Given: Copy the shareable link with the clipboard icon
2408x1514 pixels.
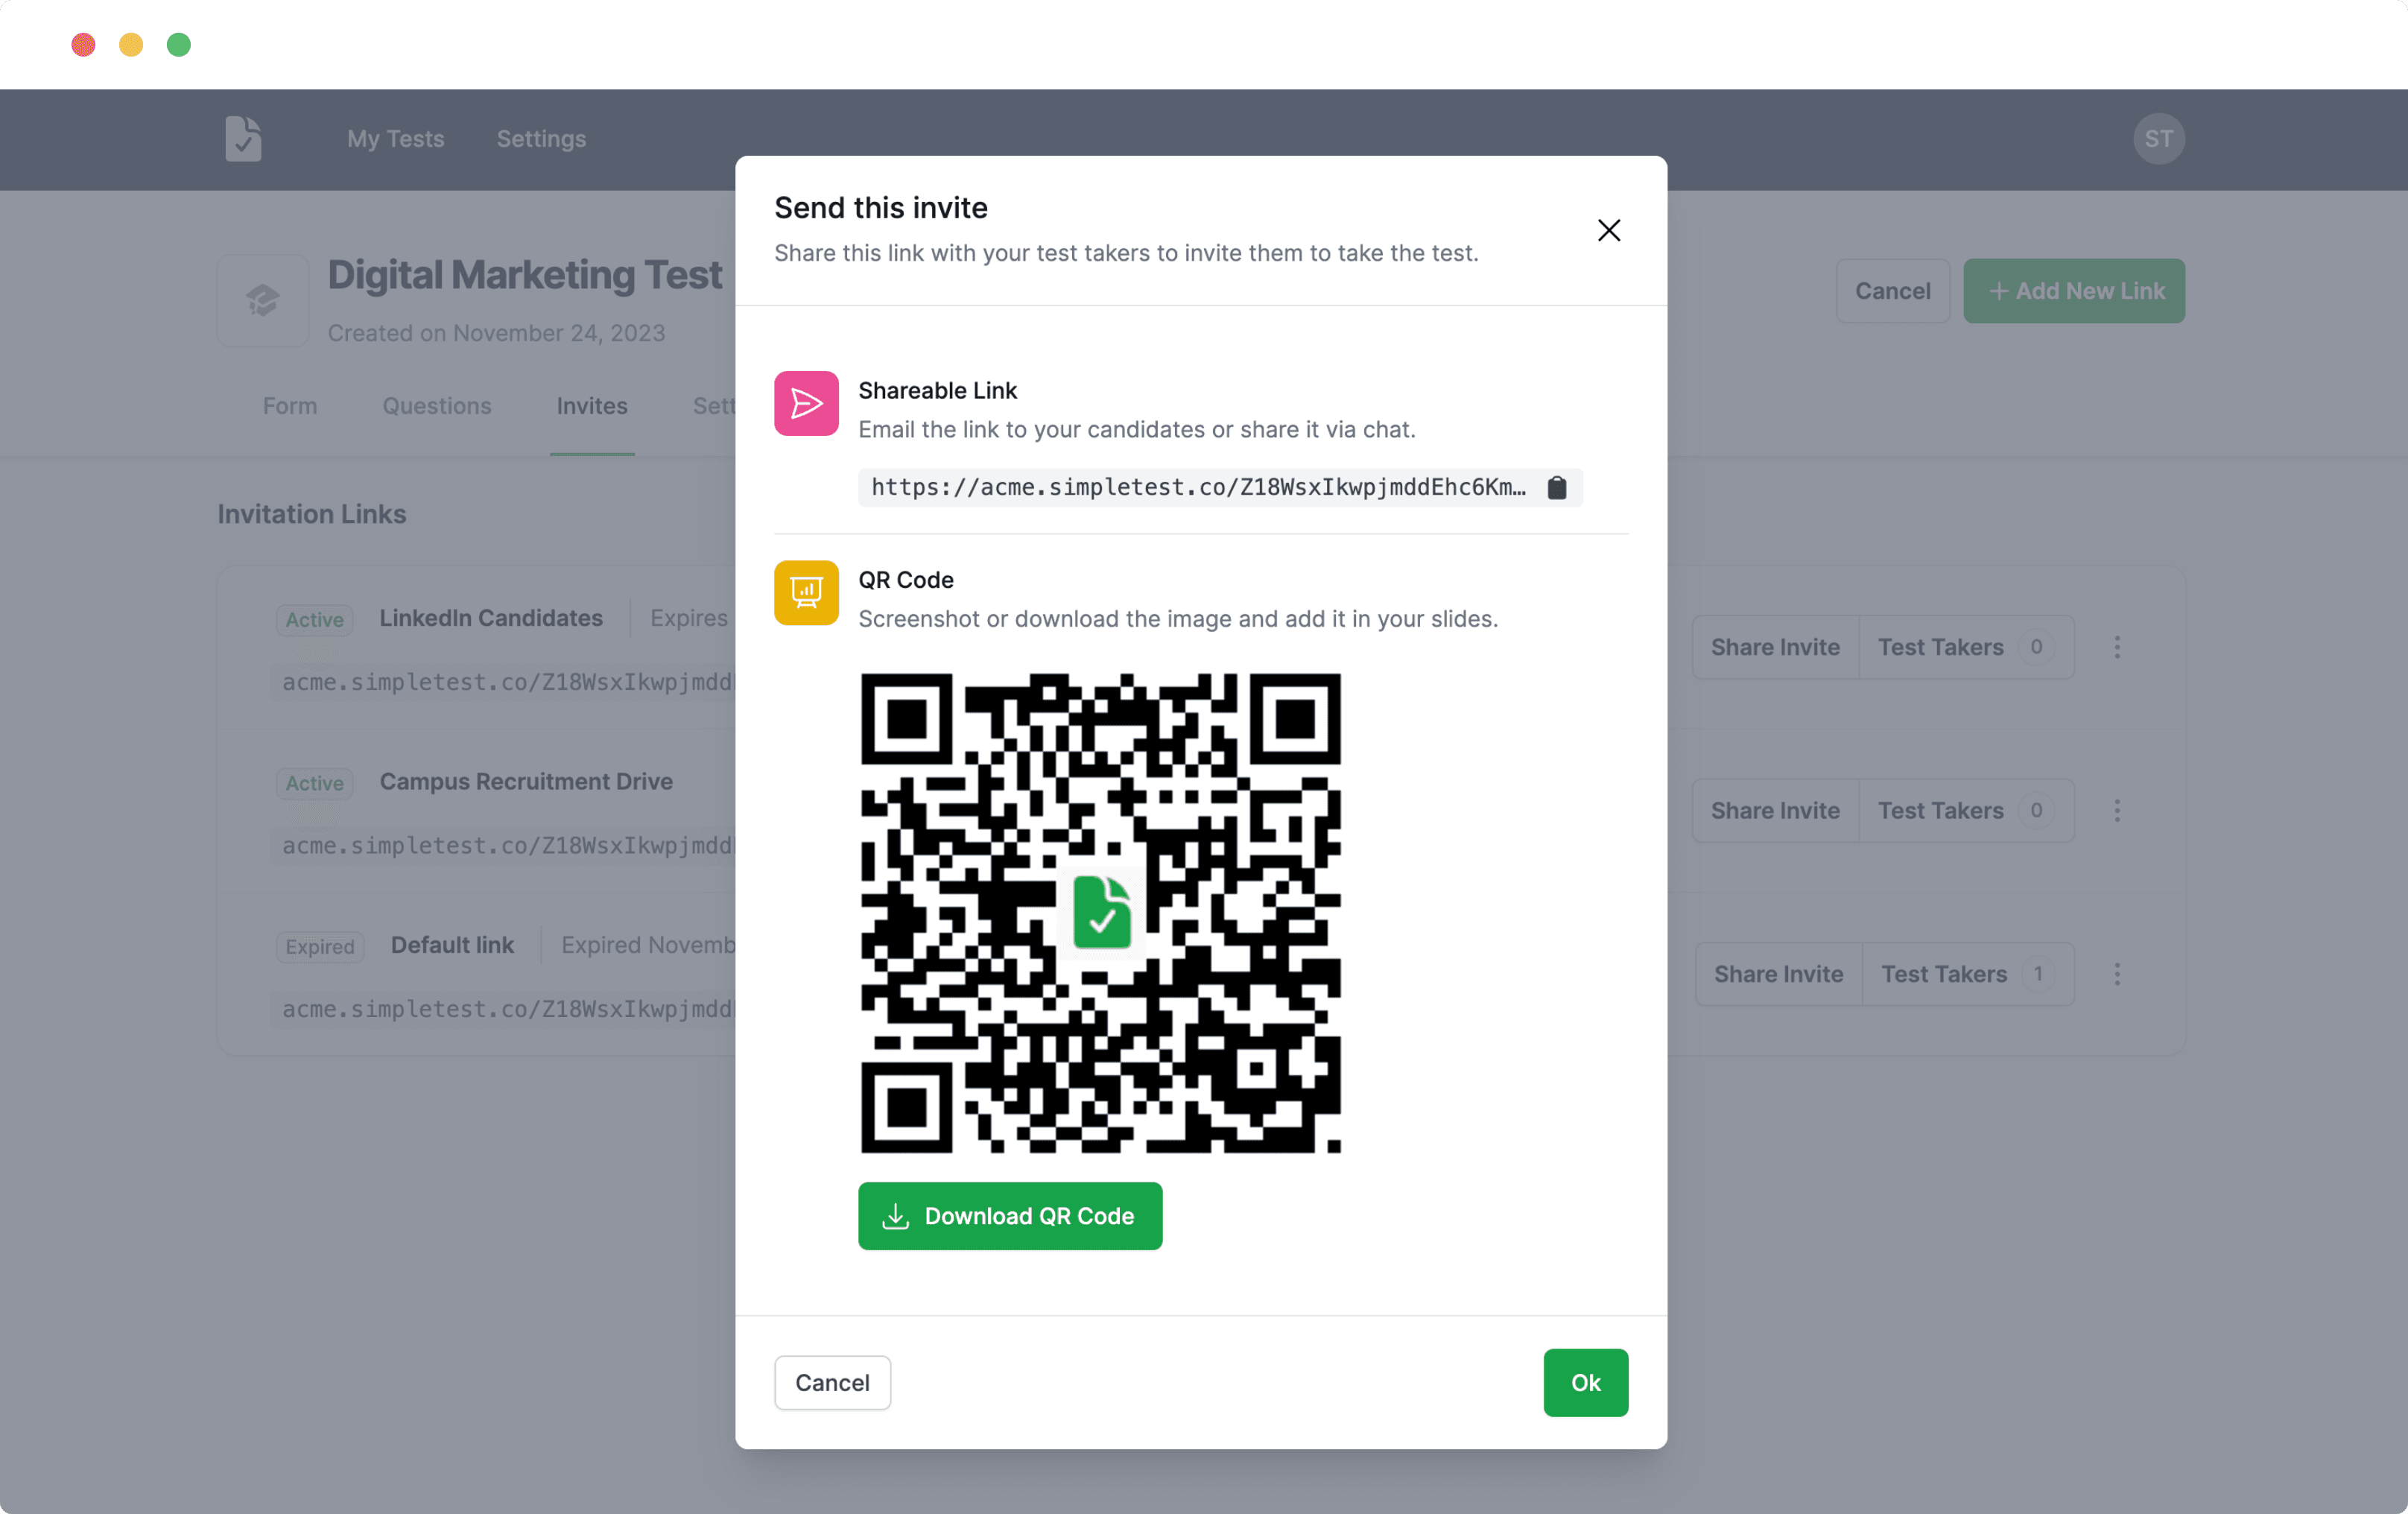Looking at the screenshot, I should click(x=1556, y=487).
